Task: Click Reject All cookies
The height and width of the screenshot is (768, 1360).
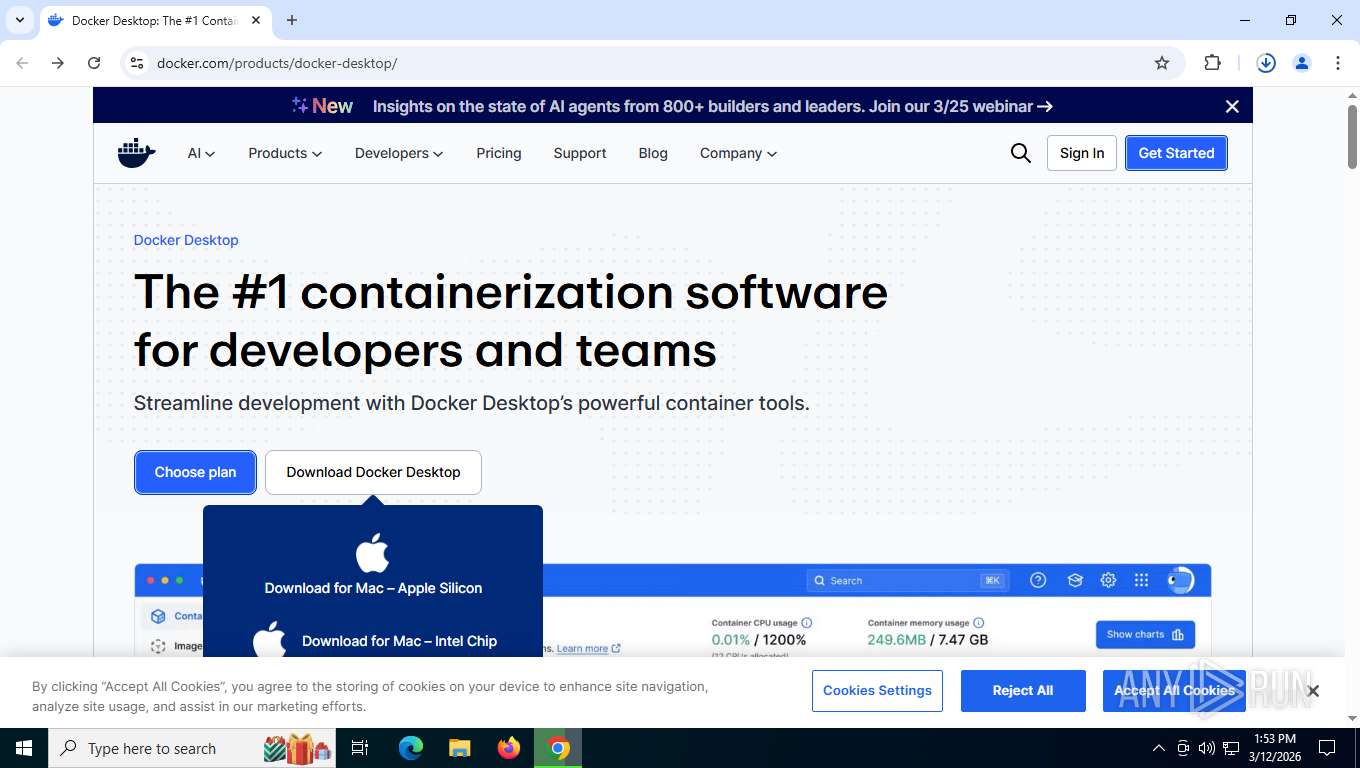Action: (1023, 691)
